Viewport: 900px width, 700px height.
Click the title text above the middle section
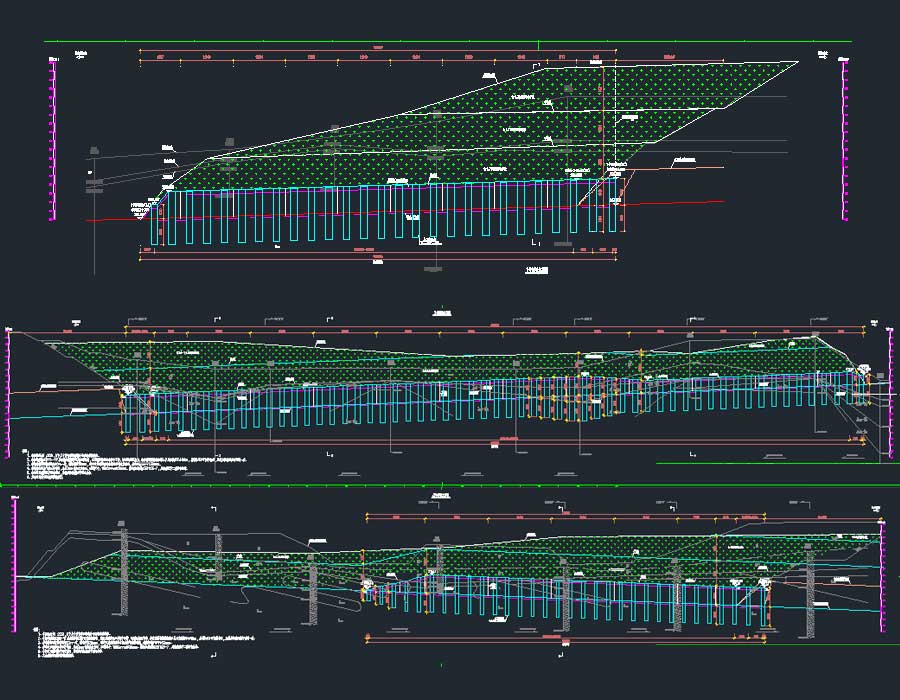coord(441,313)
